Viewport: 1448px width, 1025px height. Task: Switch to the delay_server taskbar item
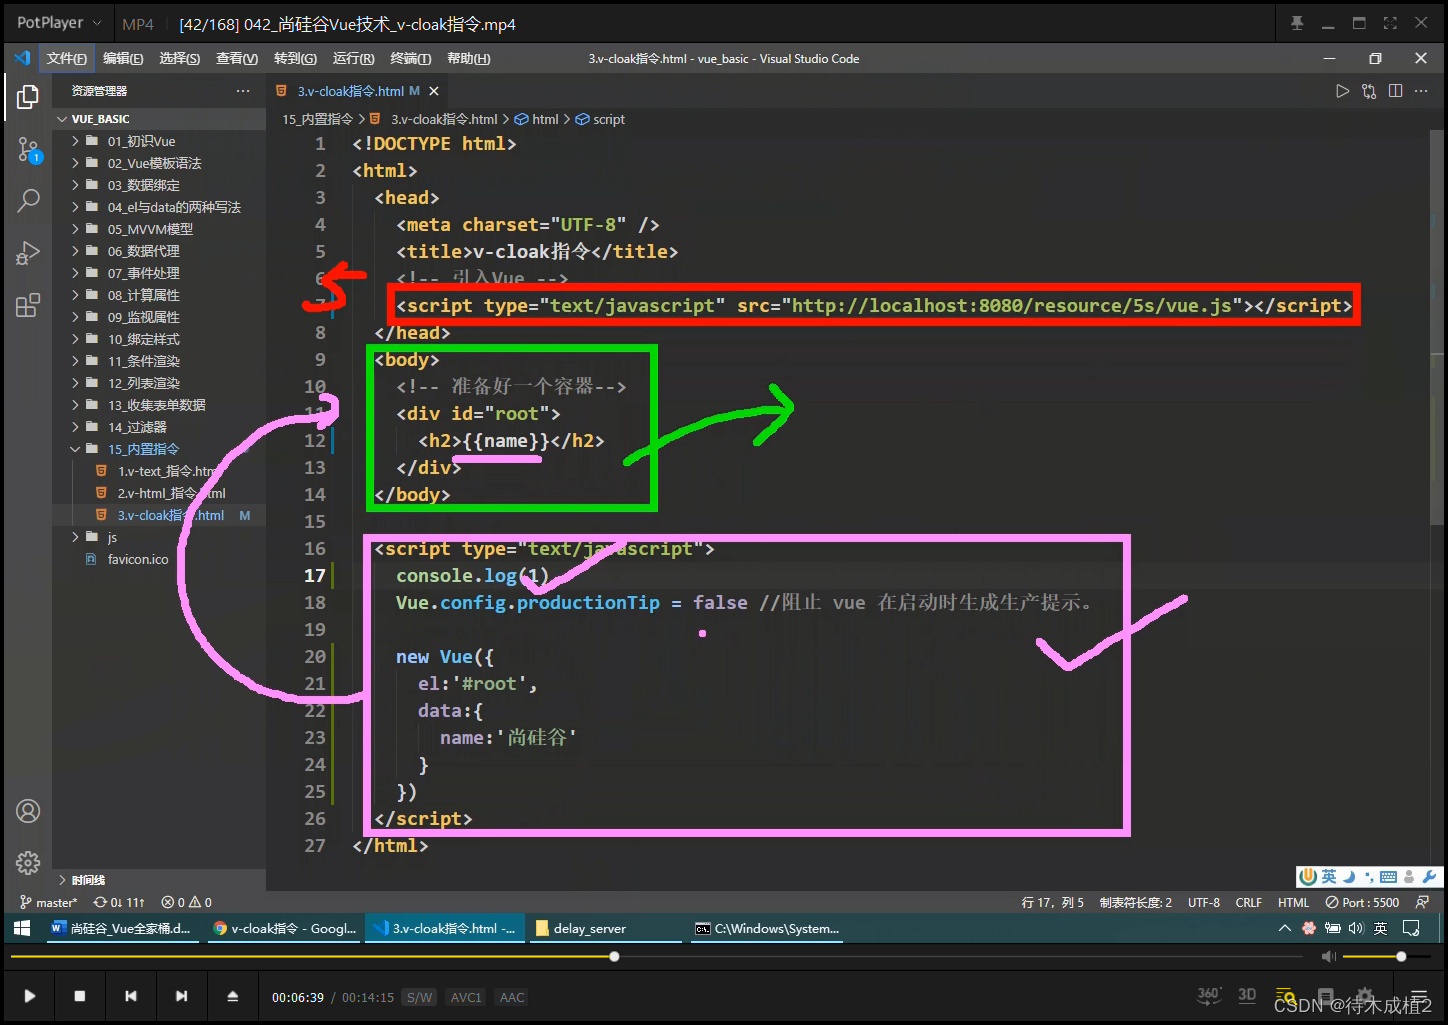click(605, 928)
